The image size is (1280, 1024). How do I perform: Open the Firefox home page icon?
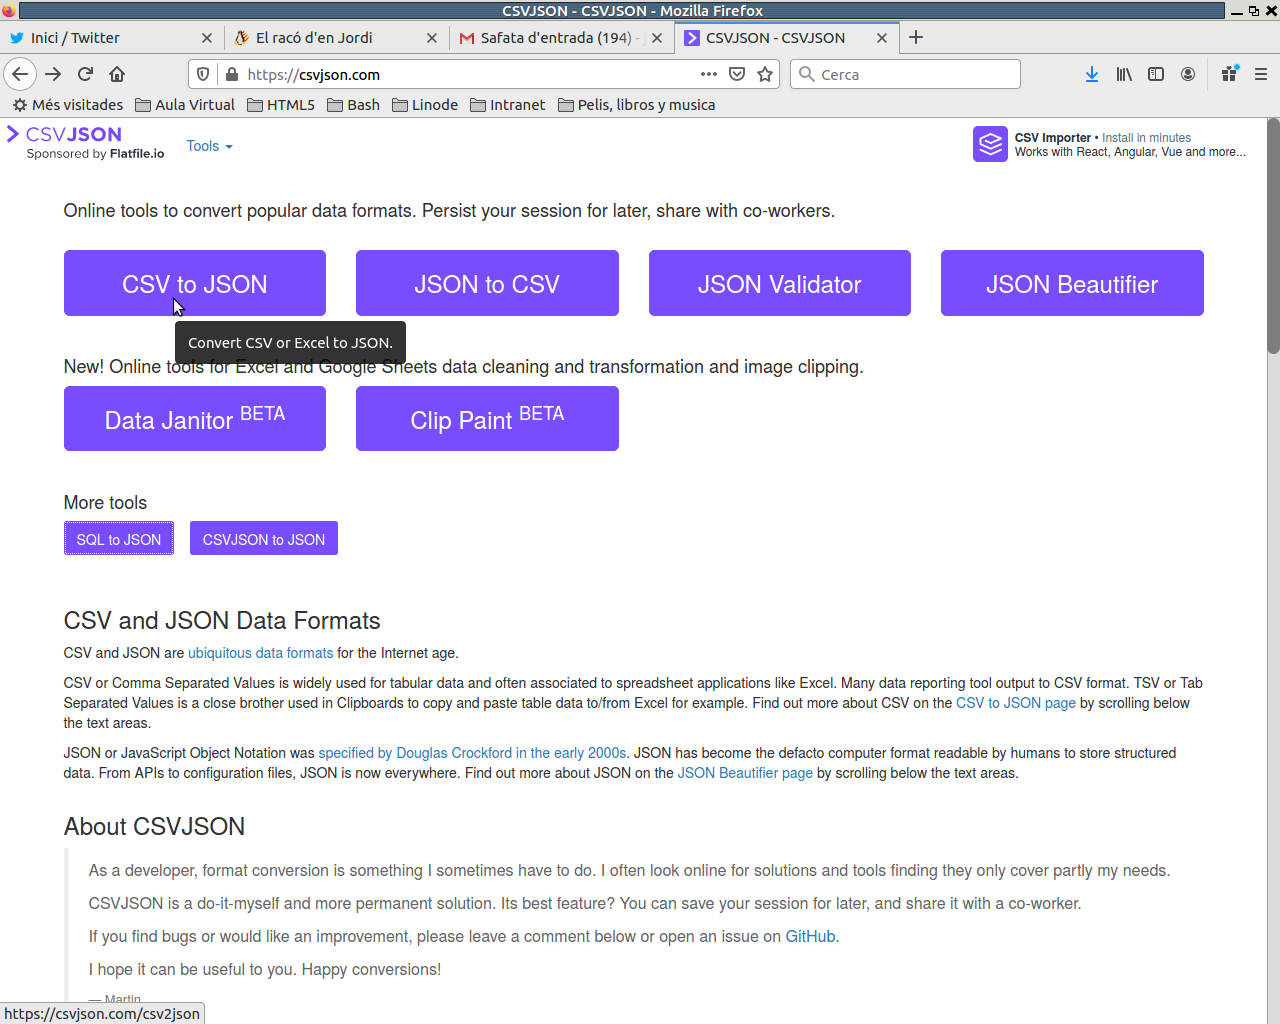[x=117, y=74]
